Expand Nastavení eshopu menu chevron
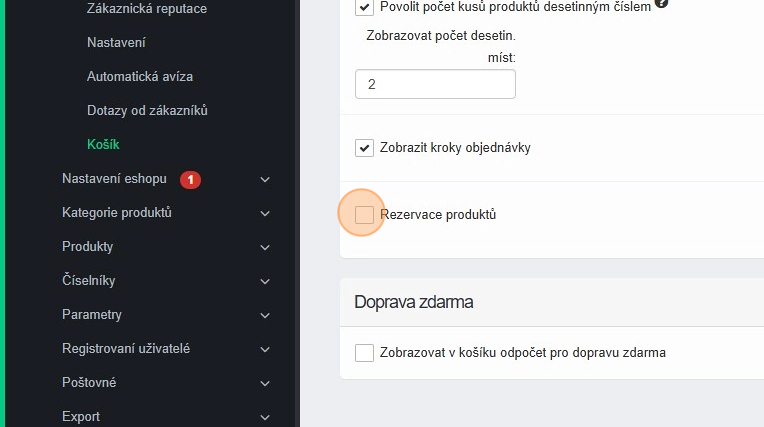The height and width of the screenshot is (427, 764). [x=265, y=180]
